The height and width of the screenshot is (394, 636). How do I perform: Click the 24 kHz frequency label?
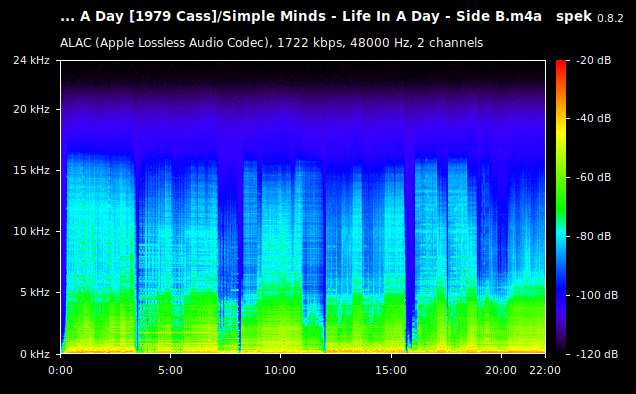pyautogui.click(x=31, y=60)
